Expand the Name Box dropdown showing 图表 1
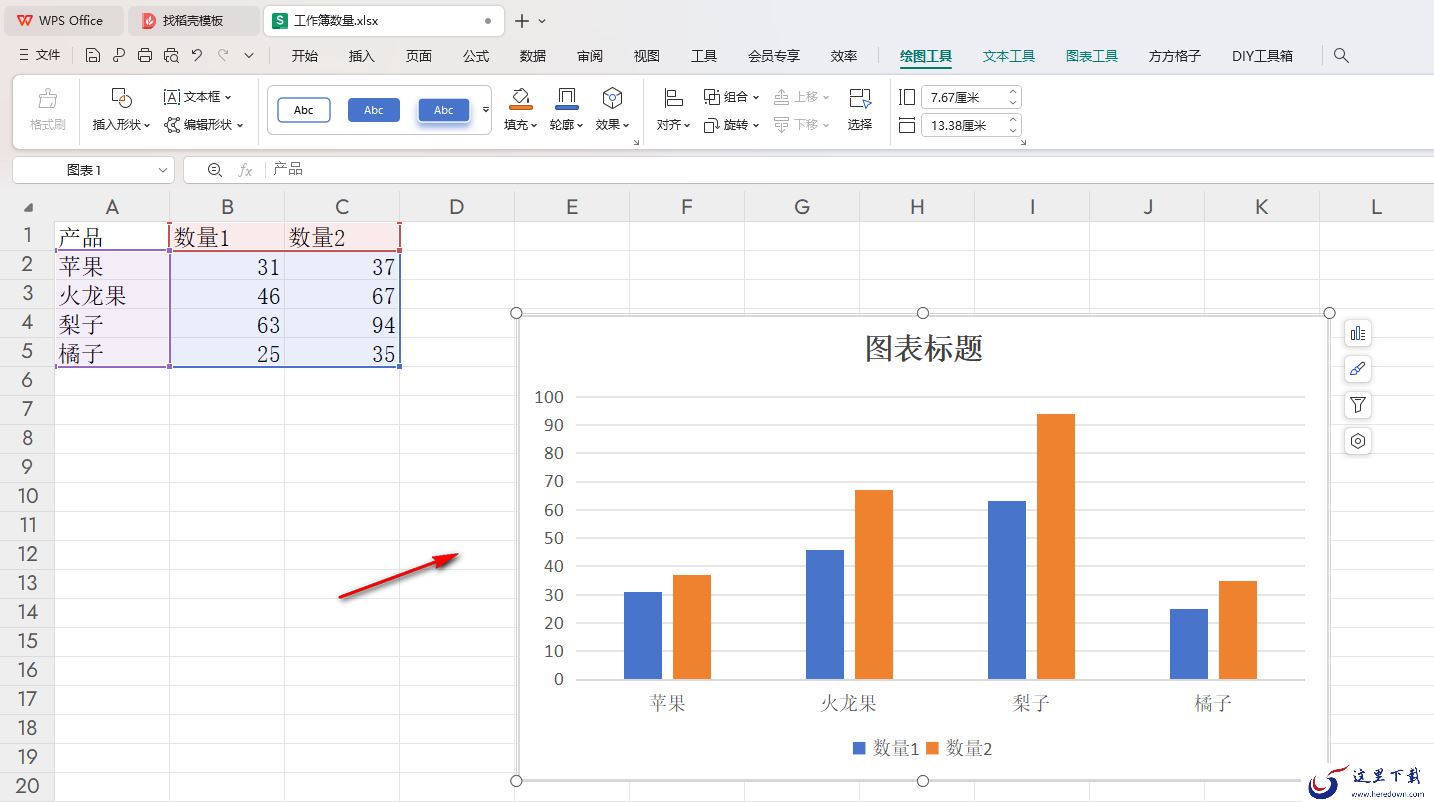The image size is (1434, 802). pos(163,171)
